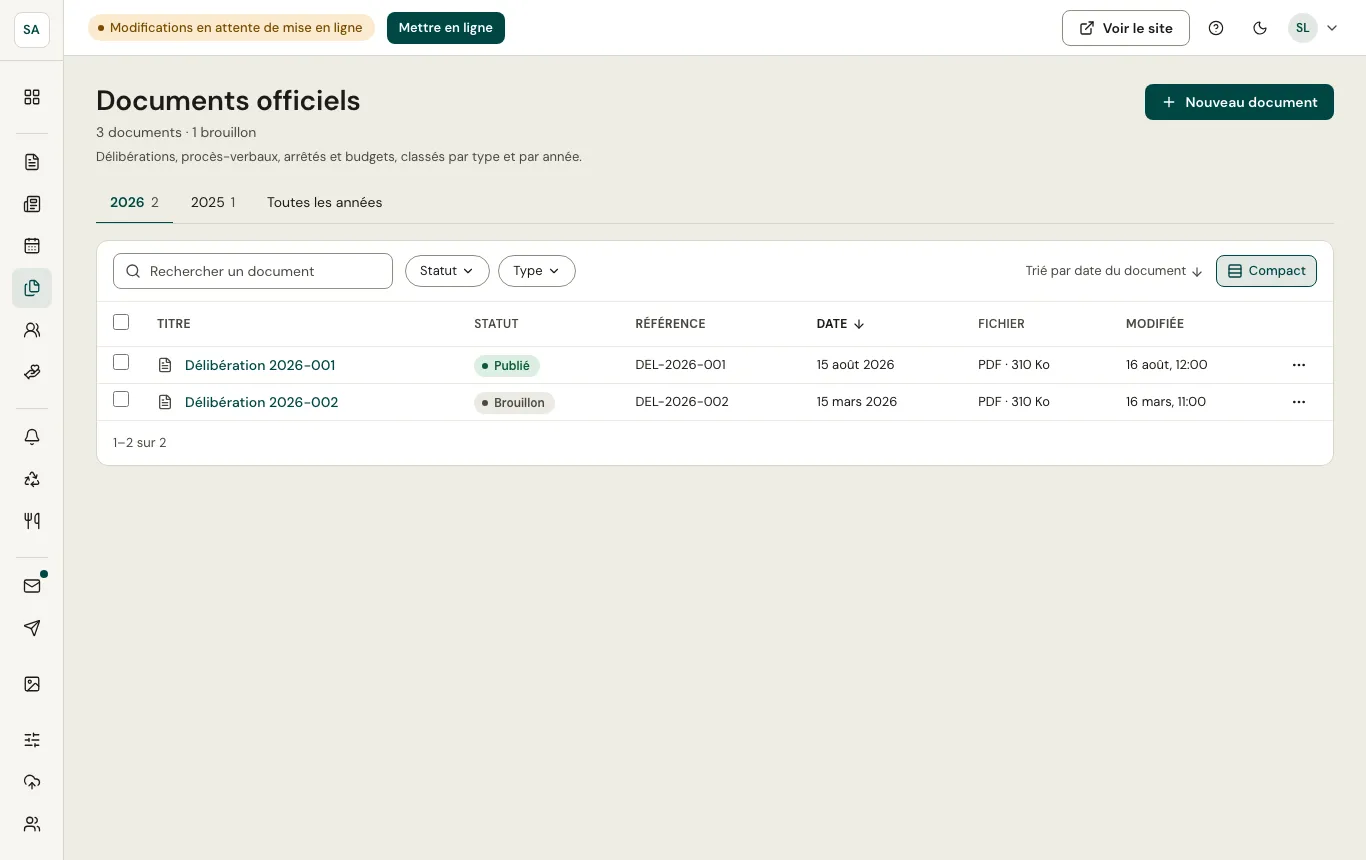This screenshot has height=860, width=1366.
Task: Check the box for Délibération 2026-001
Action: [121, 362]
